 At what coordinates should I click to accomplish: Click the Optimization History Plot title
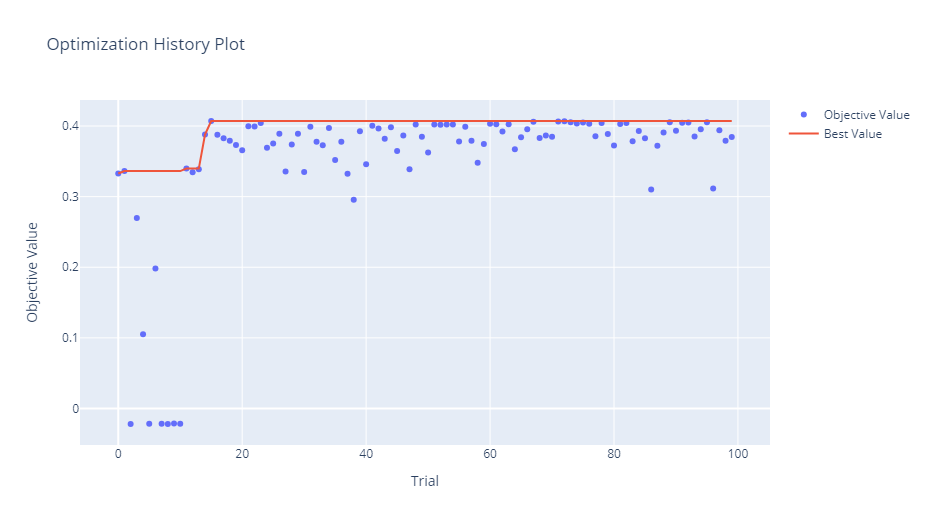pyautogui.click(x=145, y=45)
